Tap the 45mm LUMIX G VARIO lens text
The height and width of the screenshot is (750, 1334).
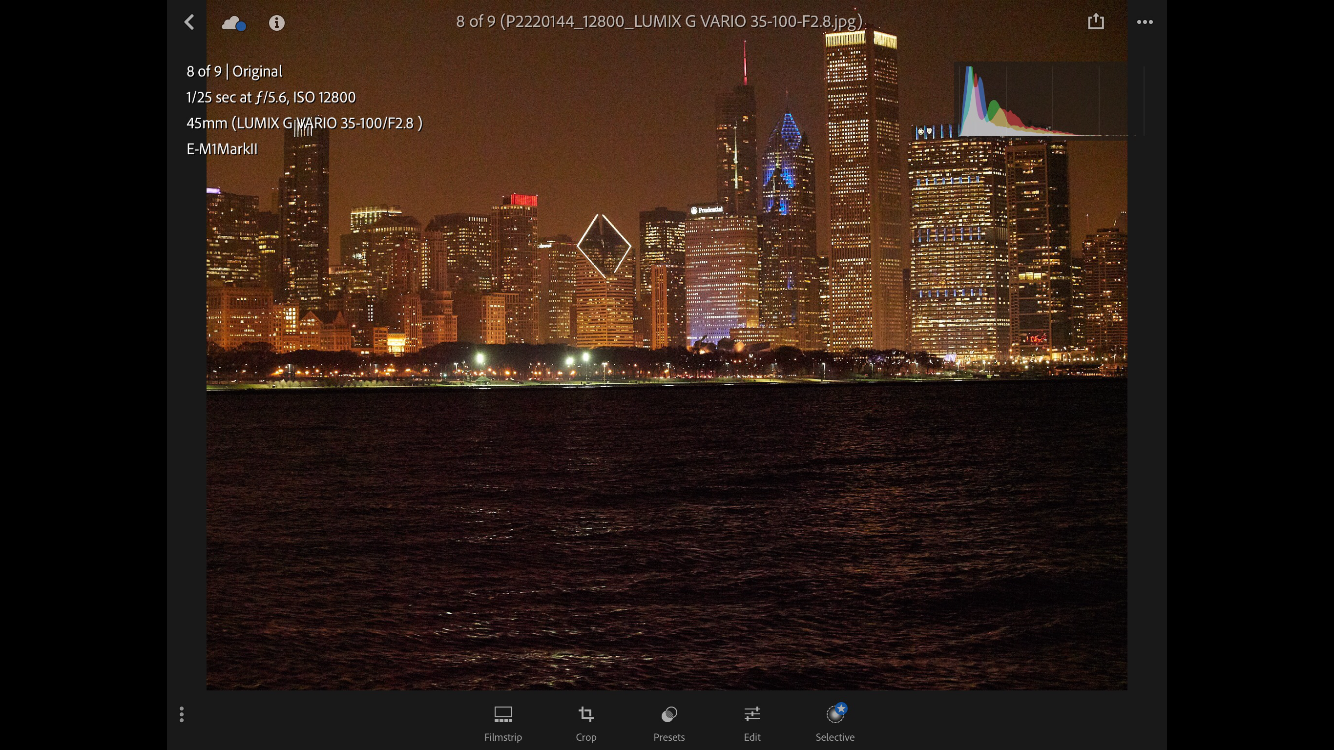click(304, 123)
